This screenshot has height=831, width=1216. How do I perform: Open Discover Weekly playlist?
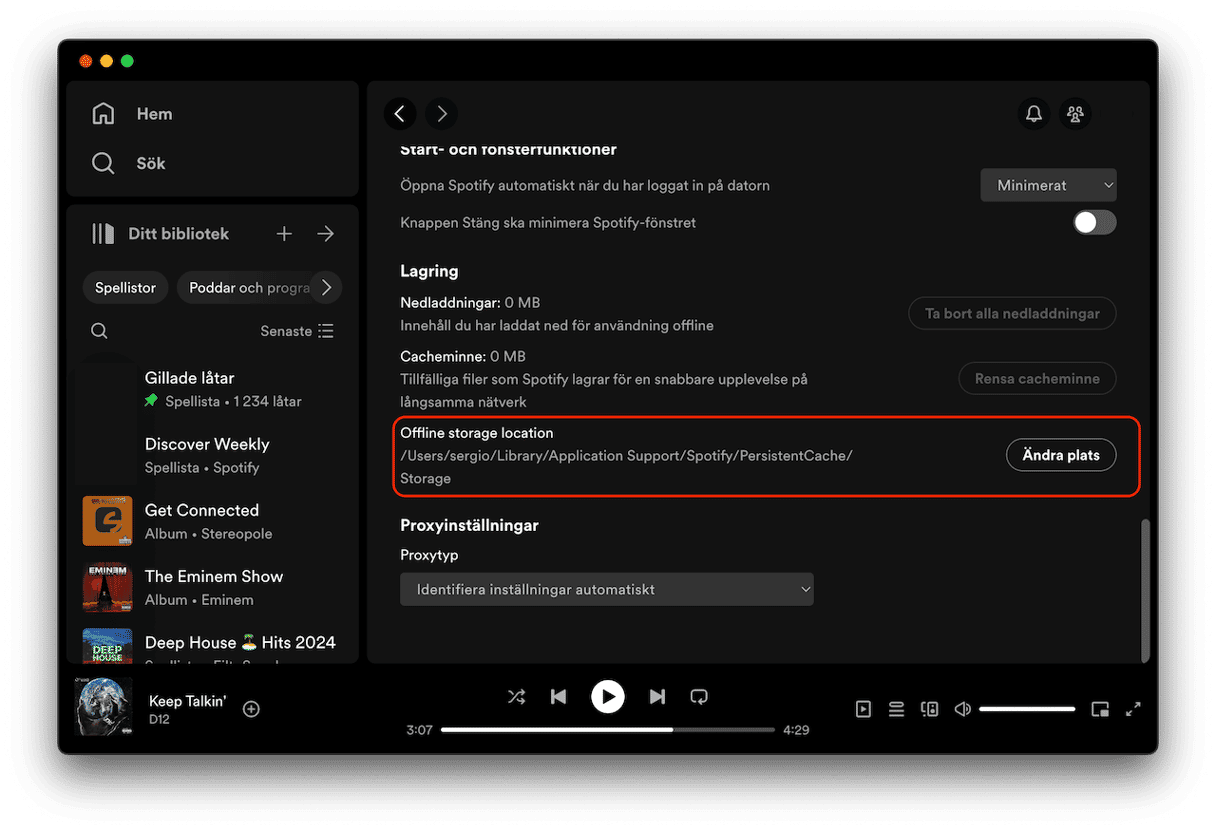click(212, 454)
